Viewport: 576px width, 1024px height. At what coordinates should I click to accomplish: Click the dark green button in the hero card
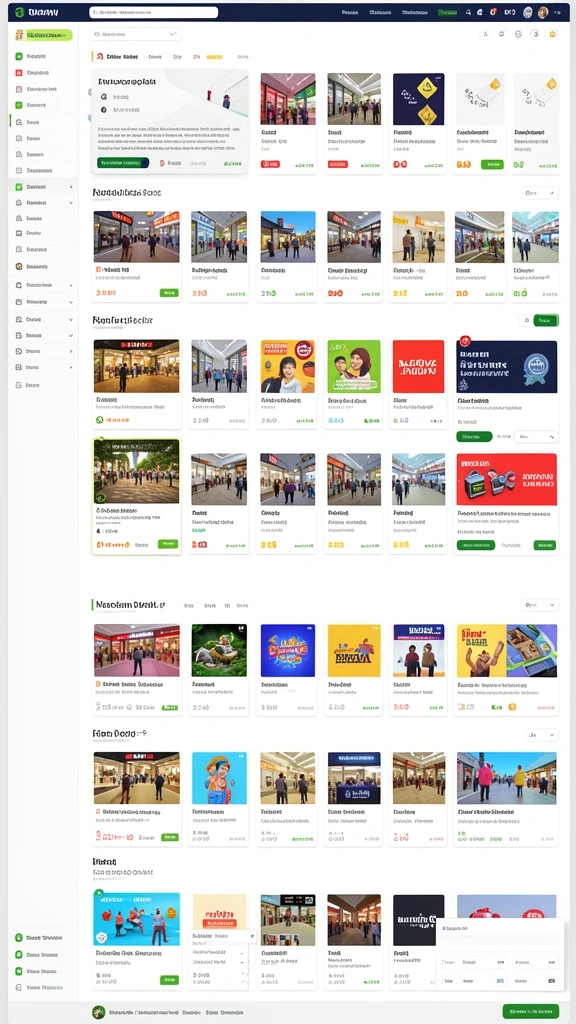(x=123, y=163)
